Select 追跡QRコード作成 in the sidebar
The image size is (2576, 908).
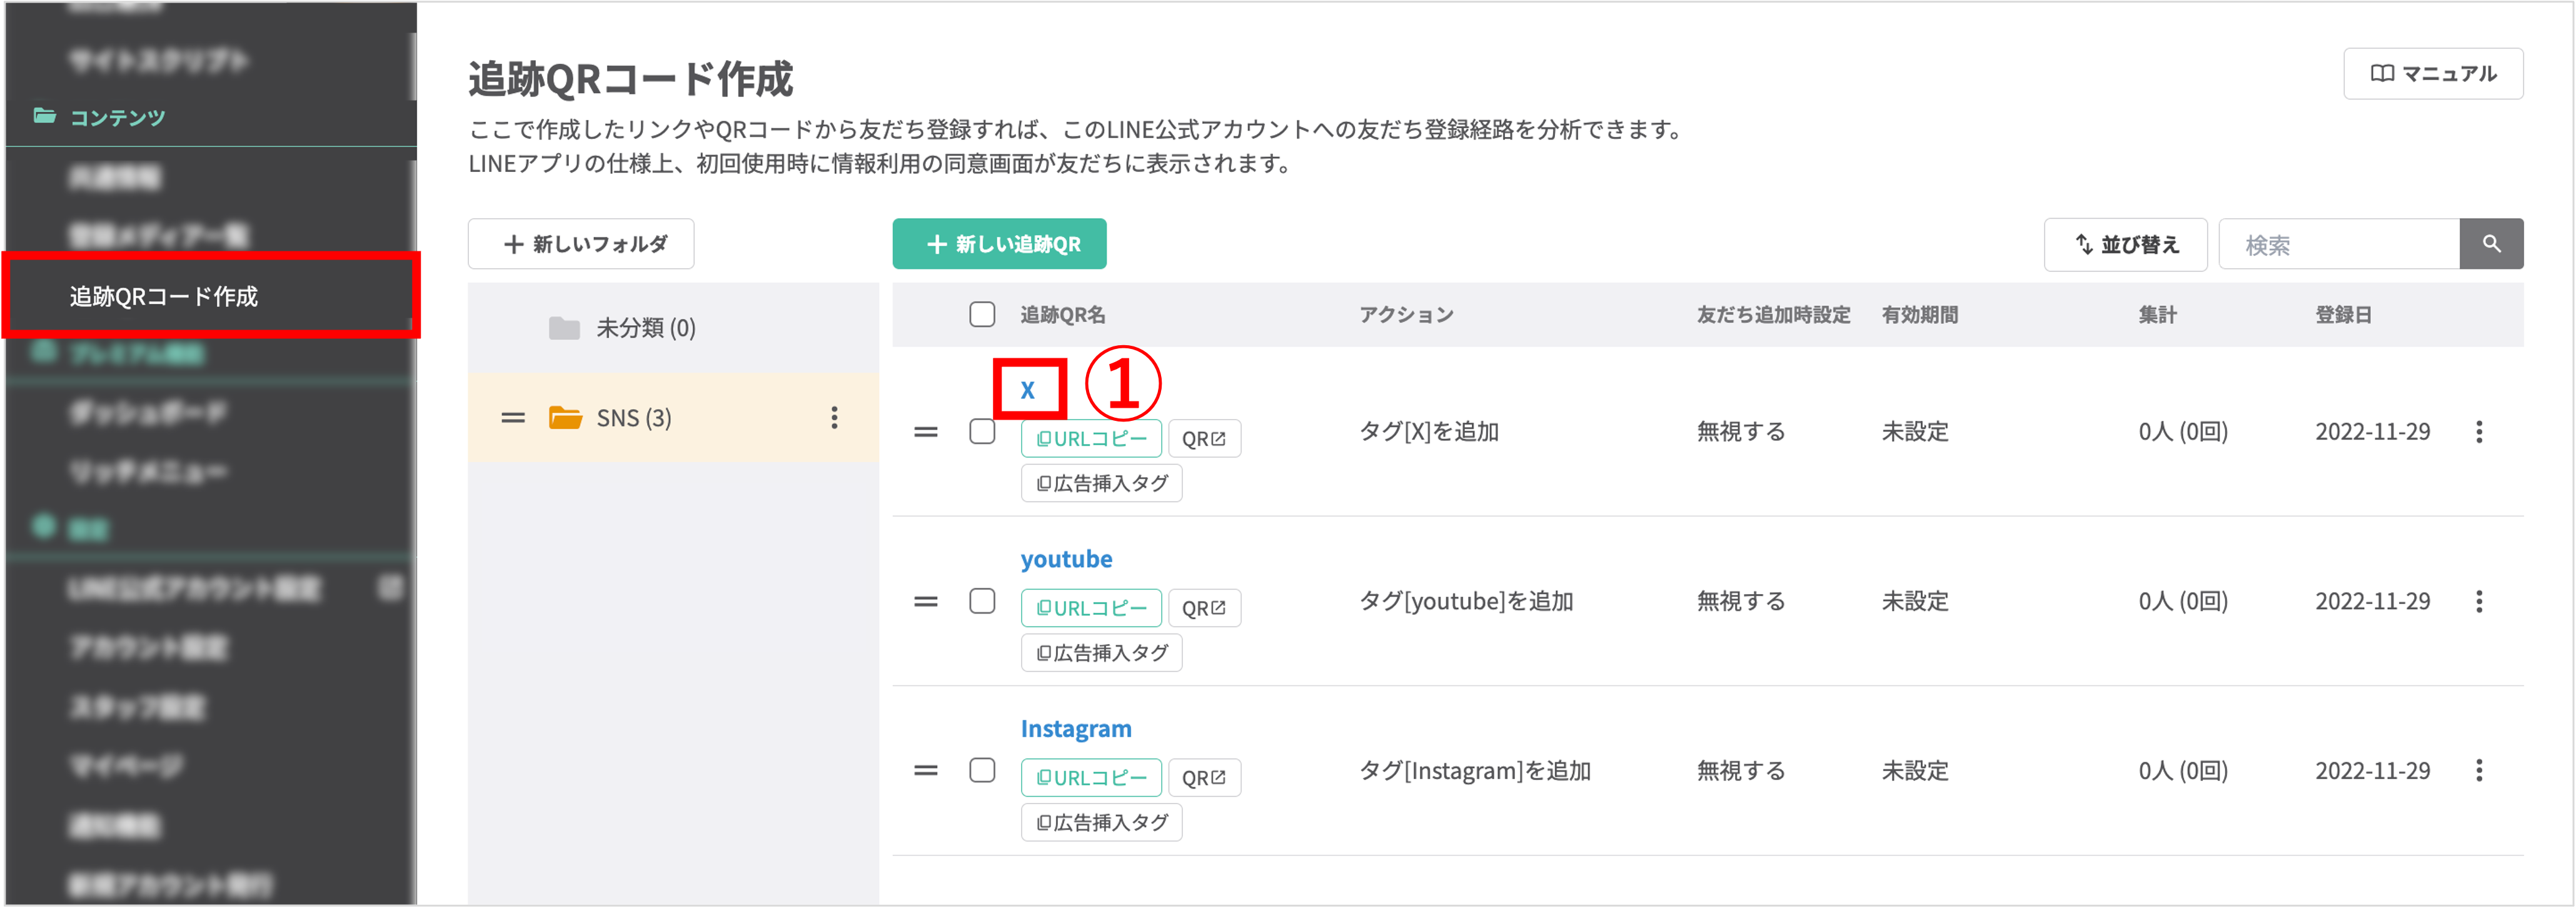coord(163,296)
